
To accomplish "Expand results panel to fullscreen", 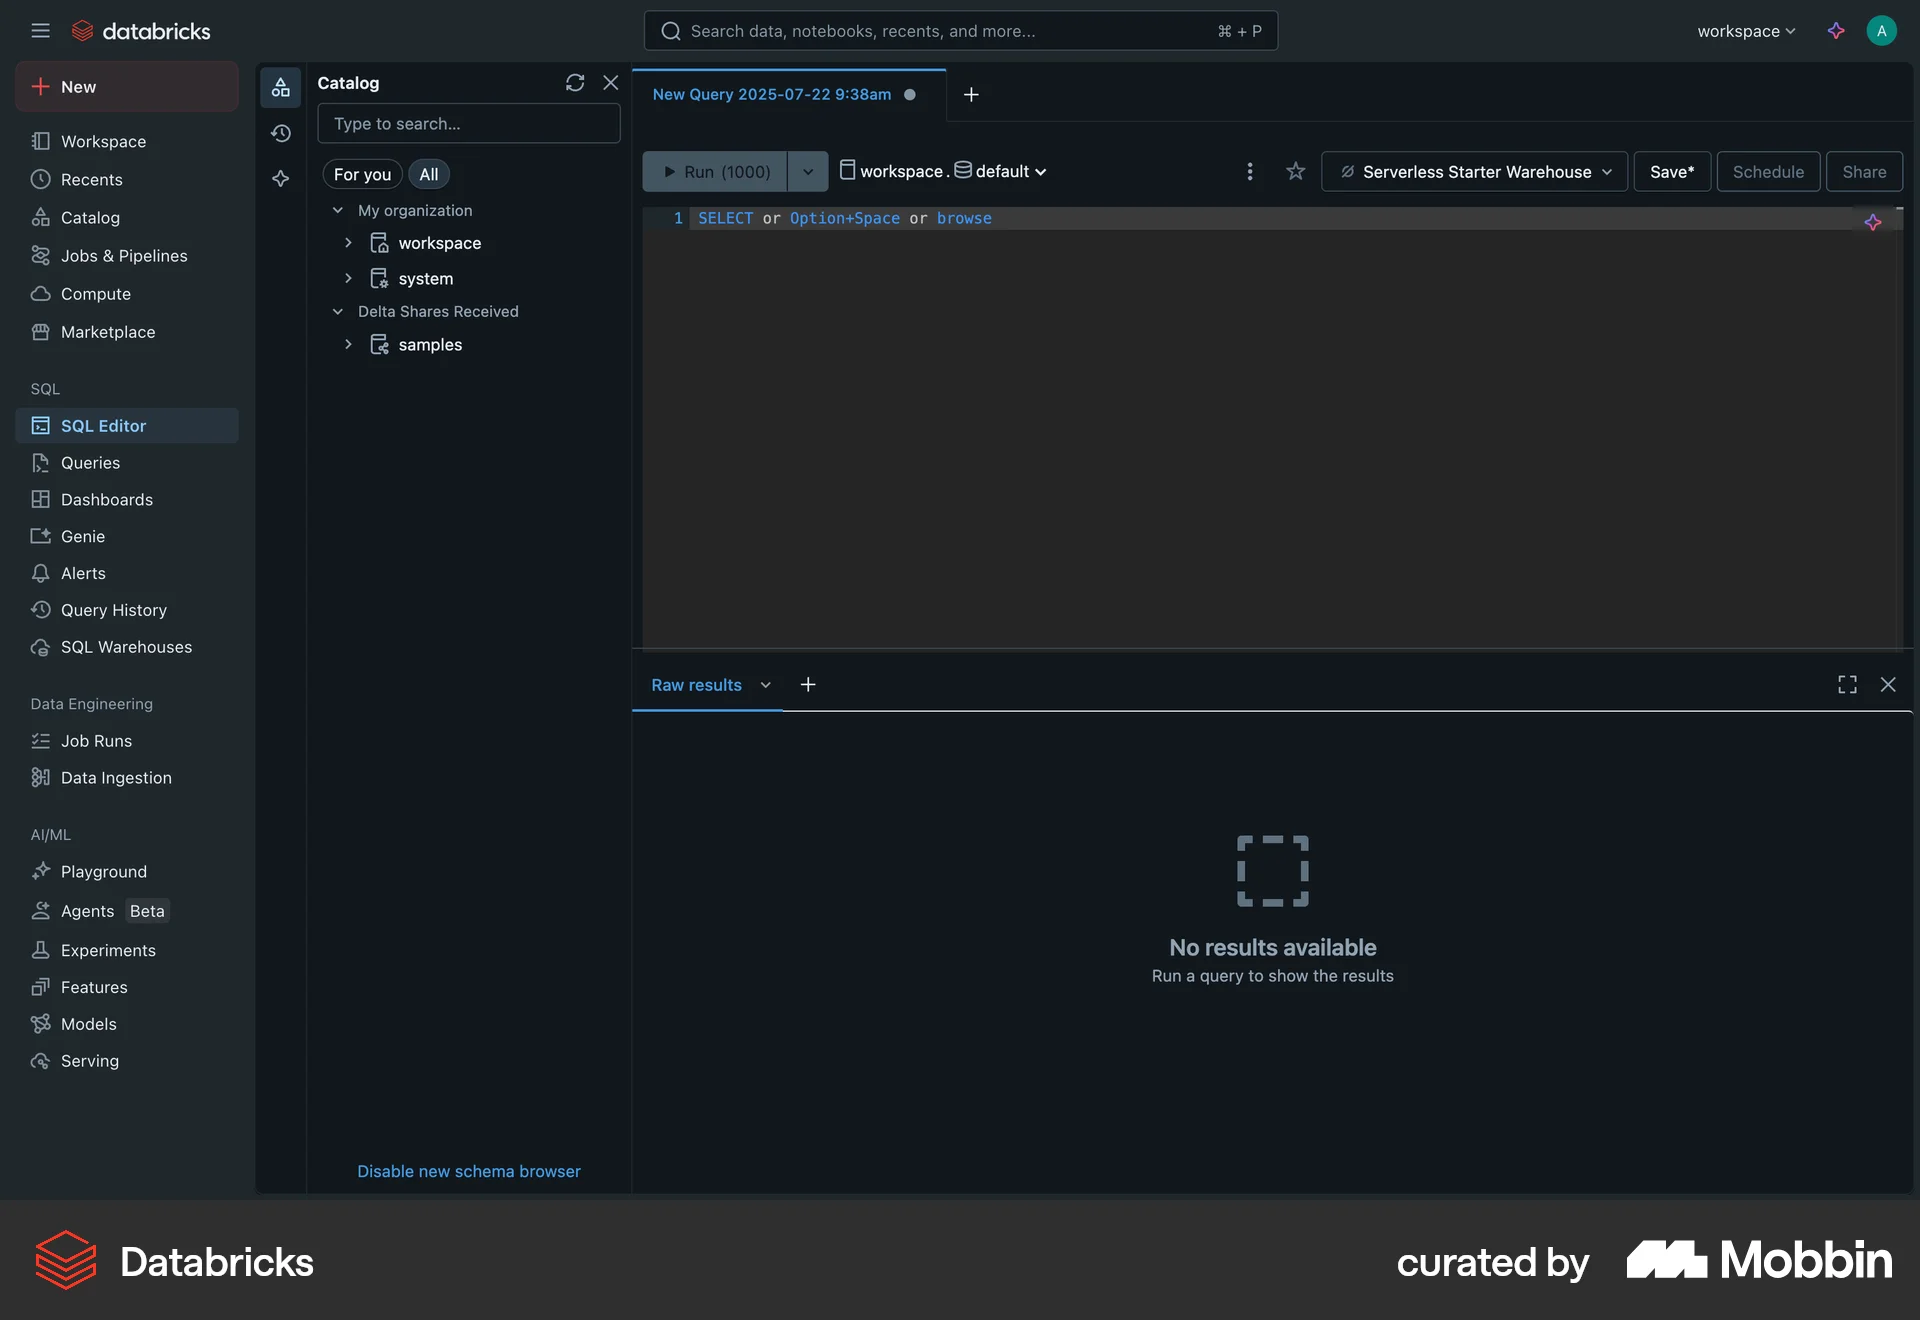I will coord(1847,684).
